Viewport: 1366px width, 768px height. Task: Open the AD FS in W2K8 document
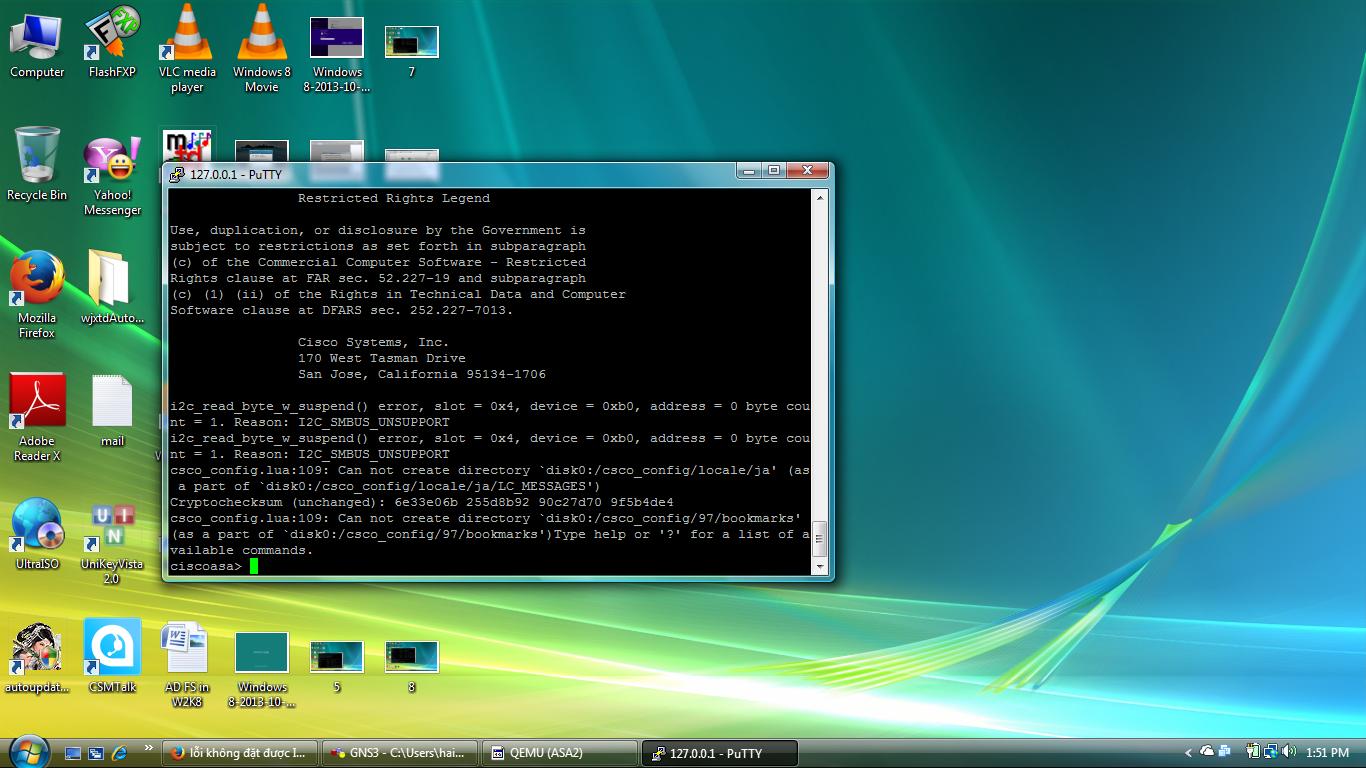(187, 652)
